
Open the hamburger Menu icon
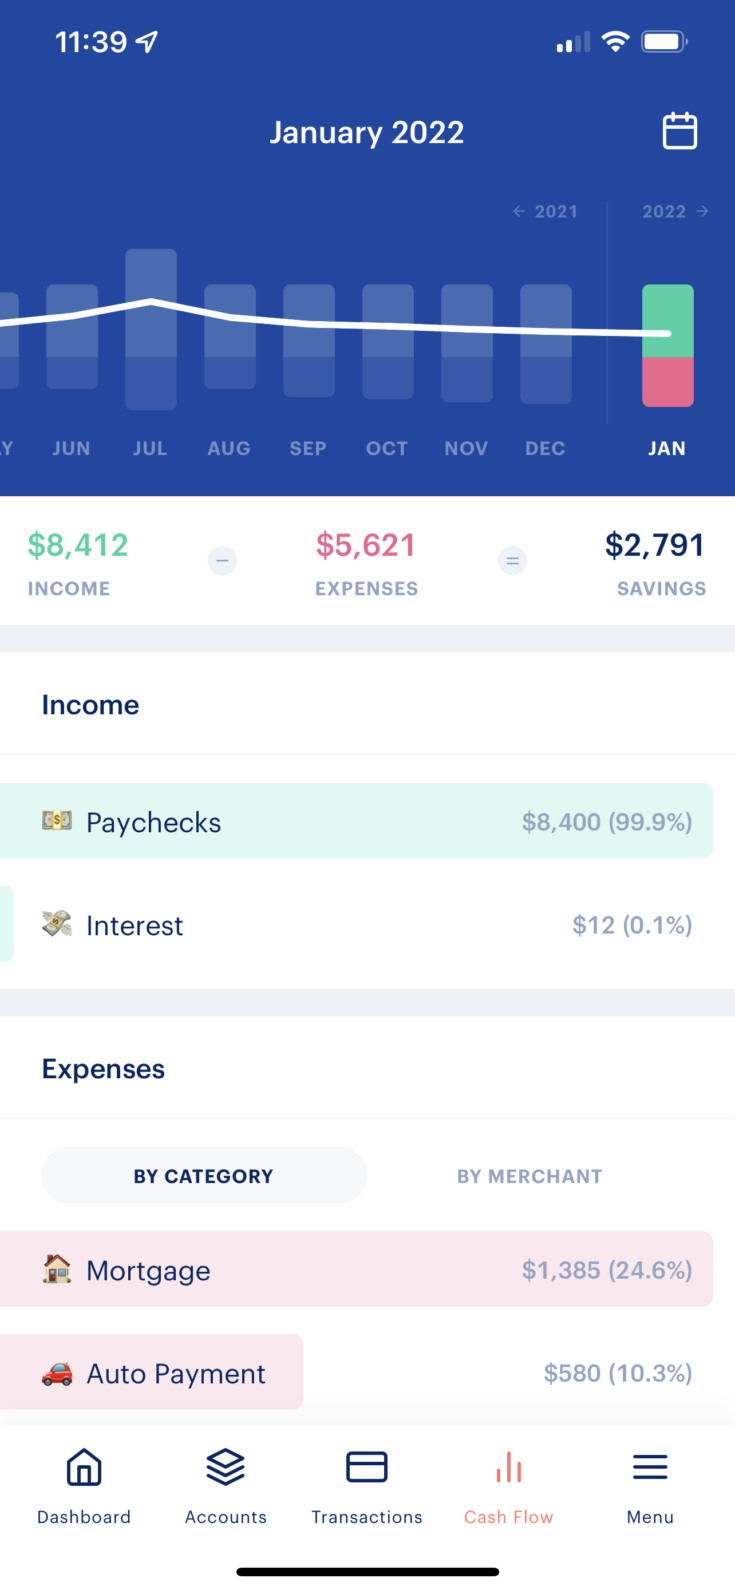650,1467
